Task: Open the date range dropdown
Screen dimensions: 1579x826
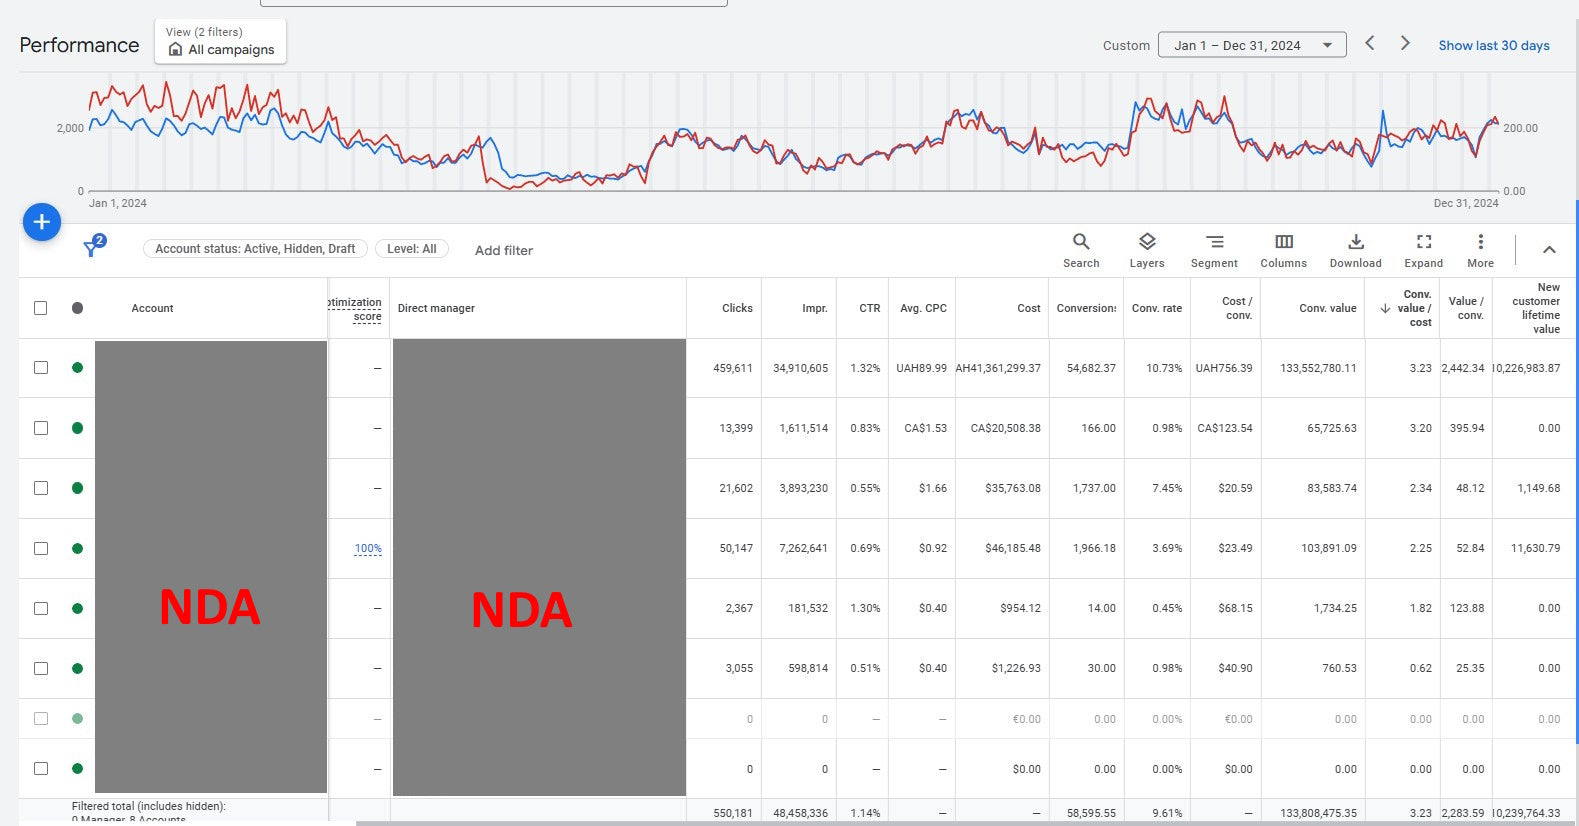Action: tap(1251, 45)
